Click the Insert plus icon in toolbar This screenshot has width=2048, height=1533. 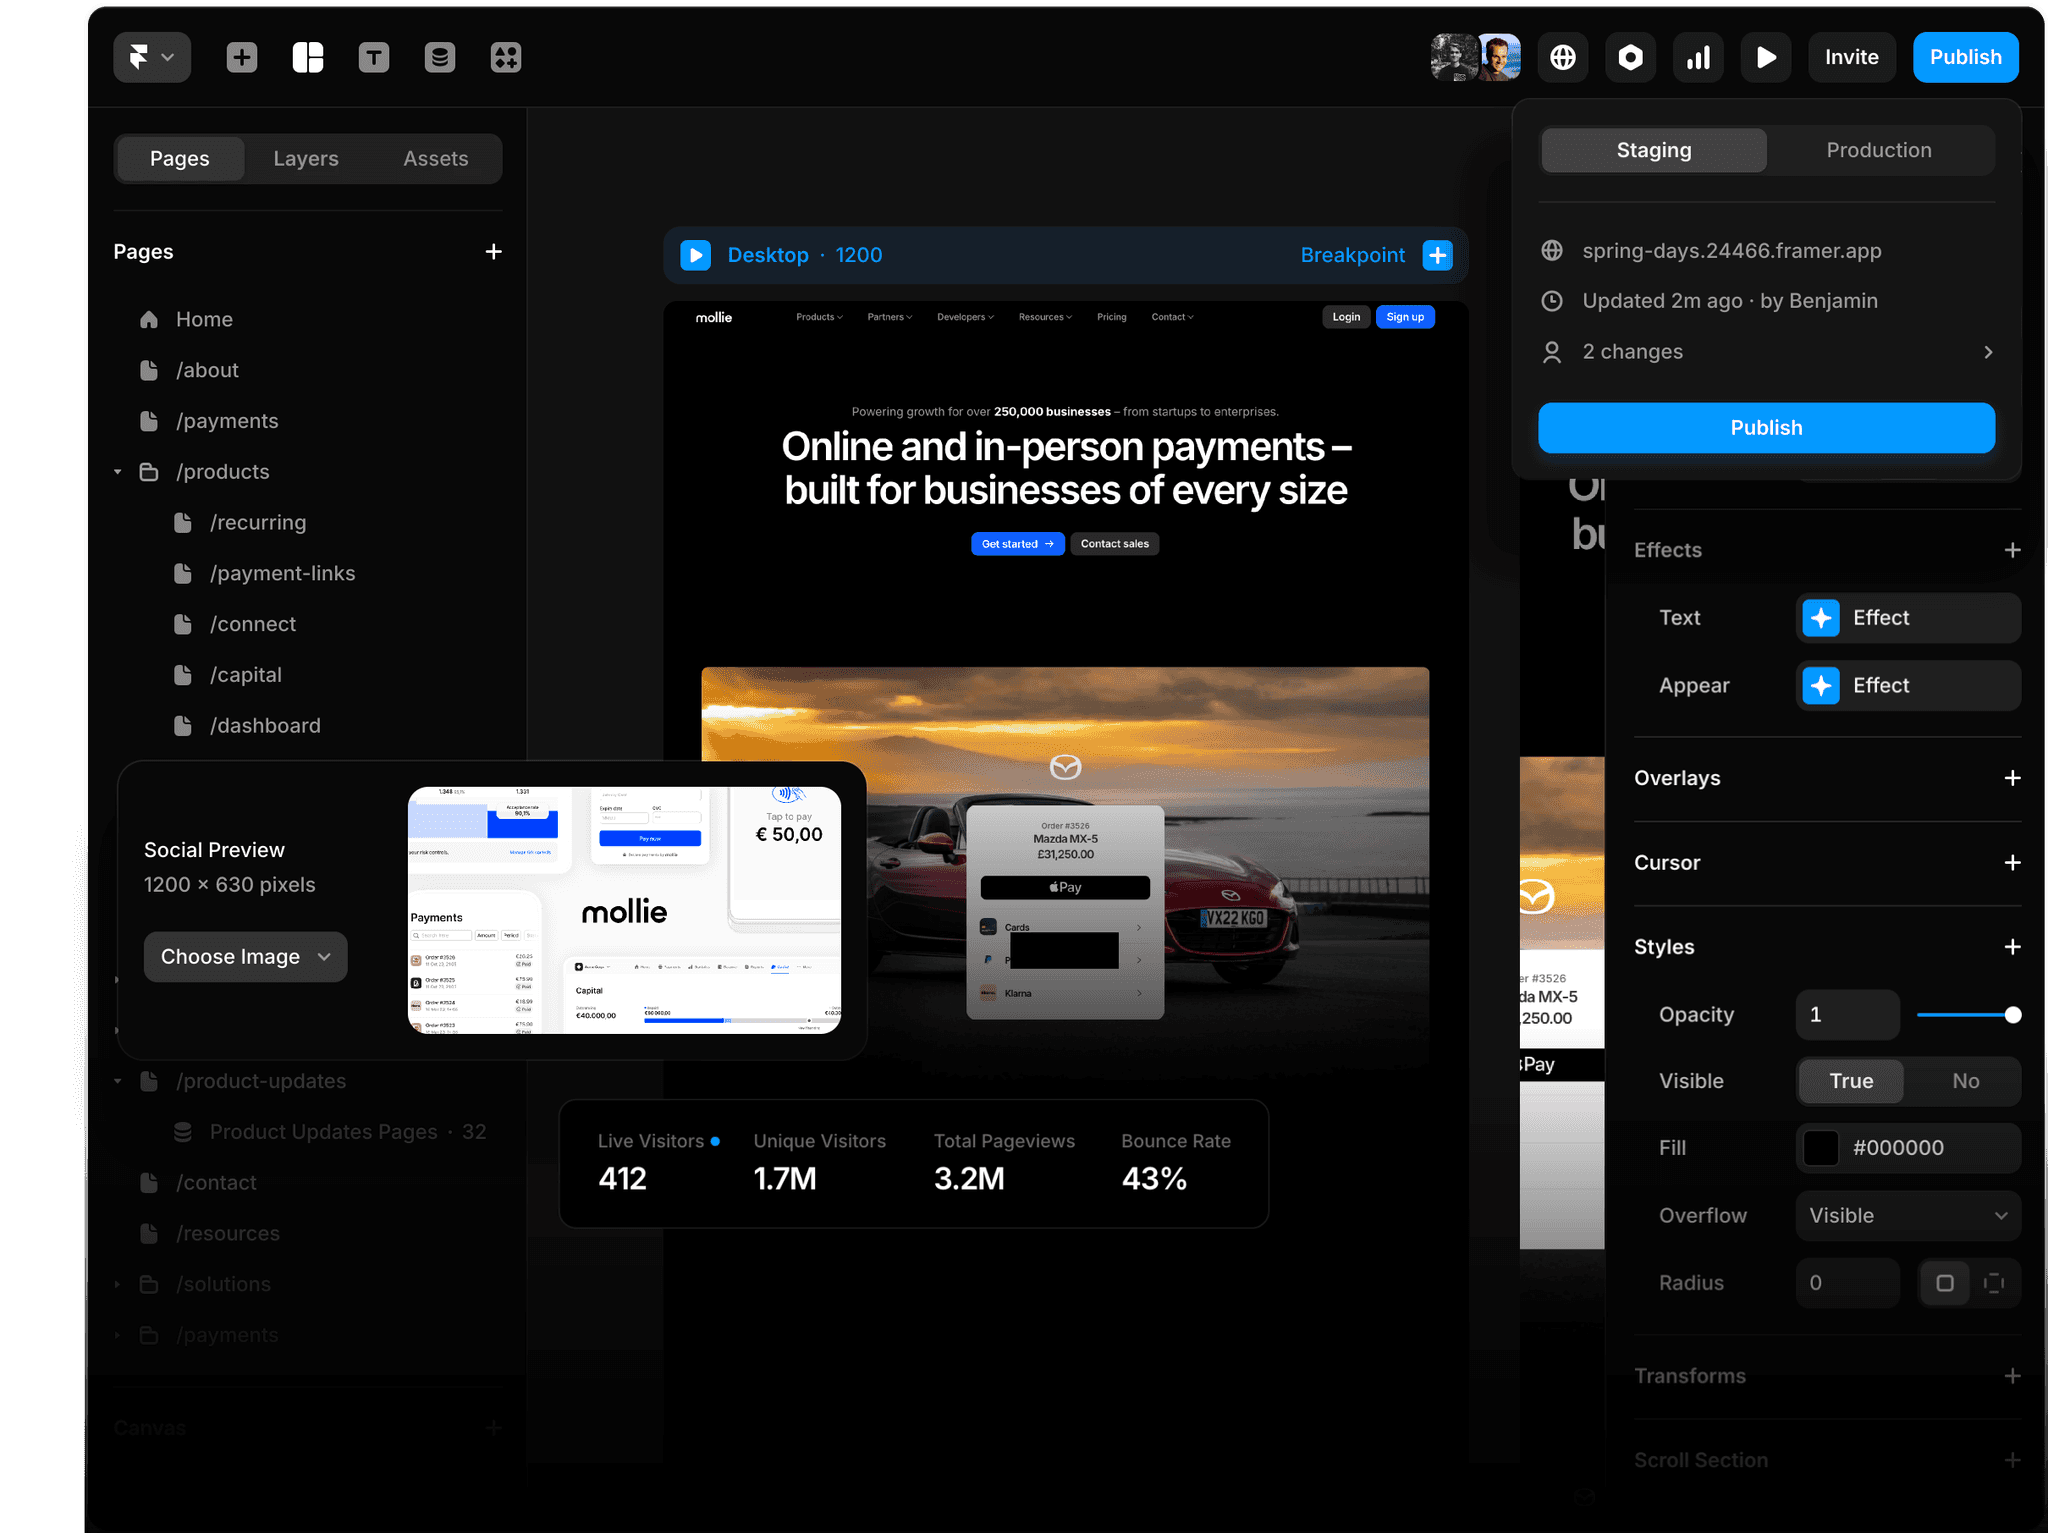[241, 57]
